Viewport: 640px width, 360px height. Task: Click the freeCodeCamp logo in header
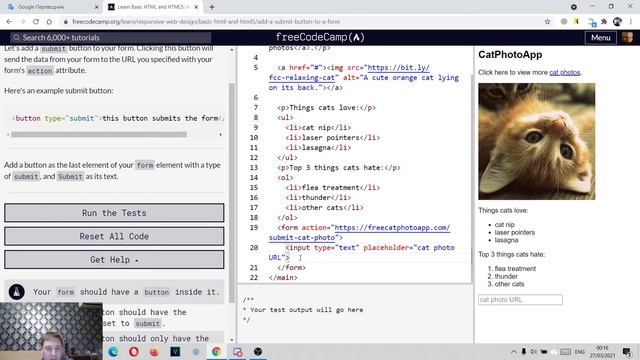pyautogui.click(x=320, y=37)
